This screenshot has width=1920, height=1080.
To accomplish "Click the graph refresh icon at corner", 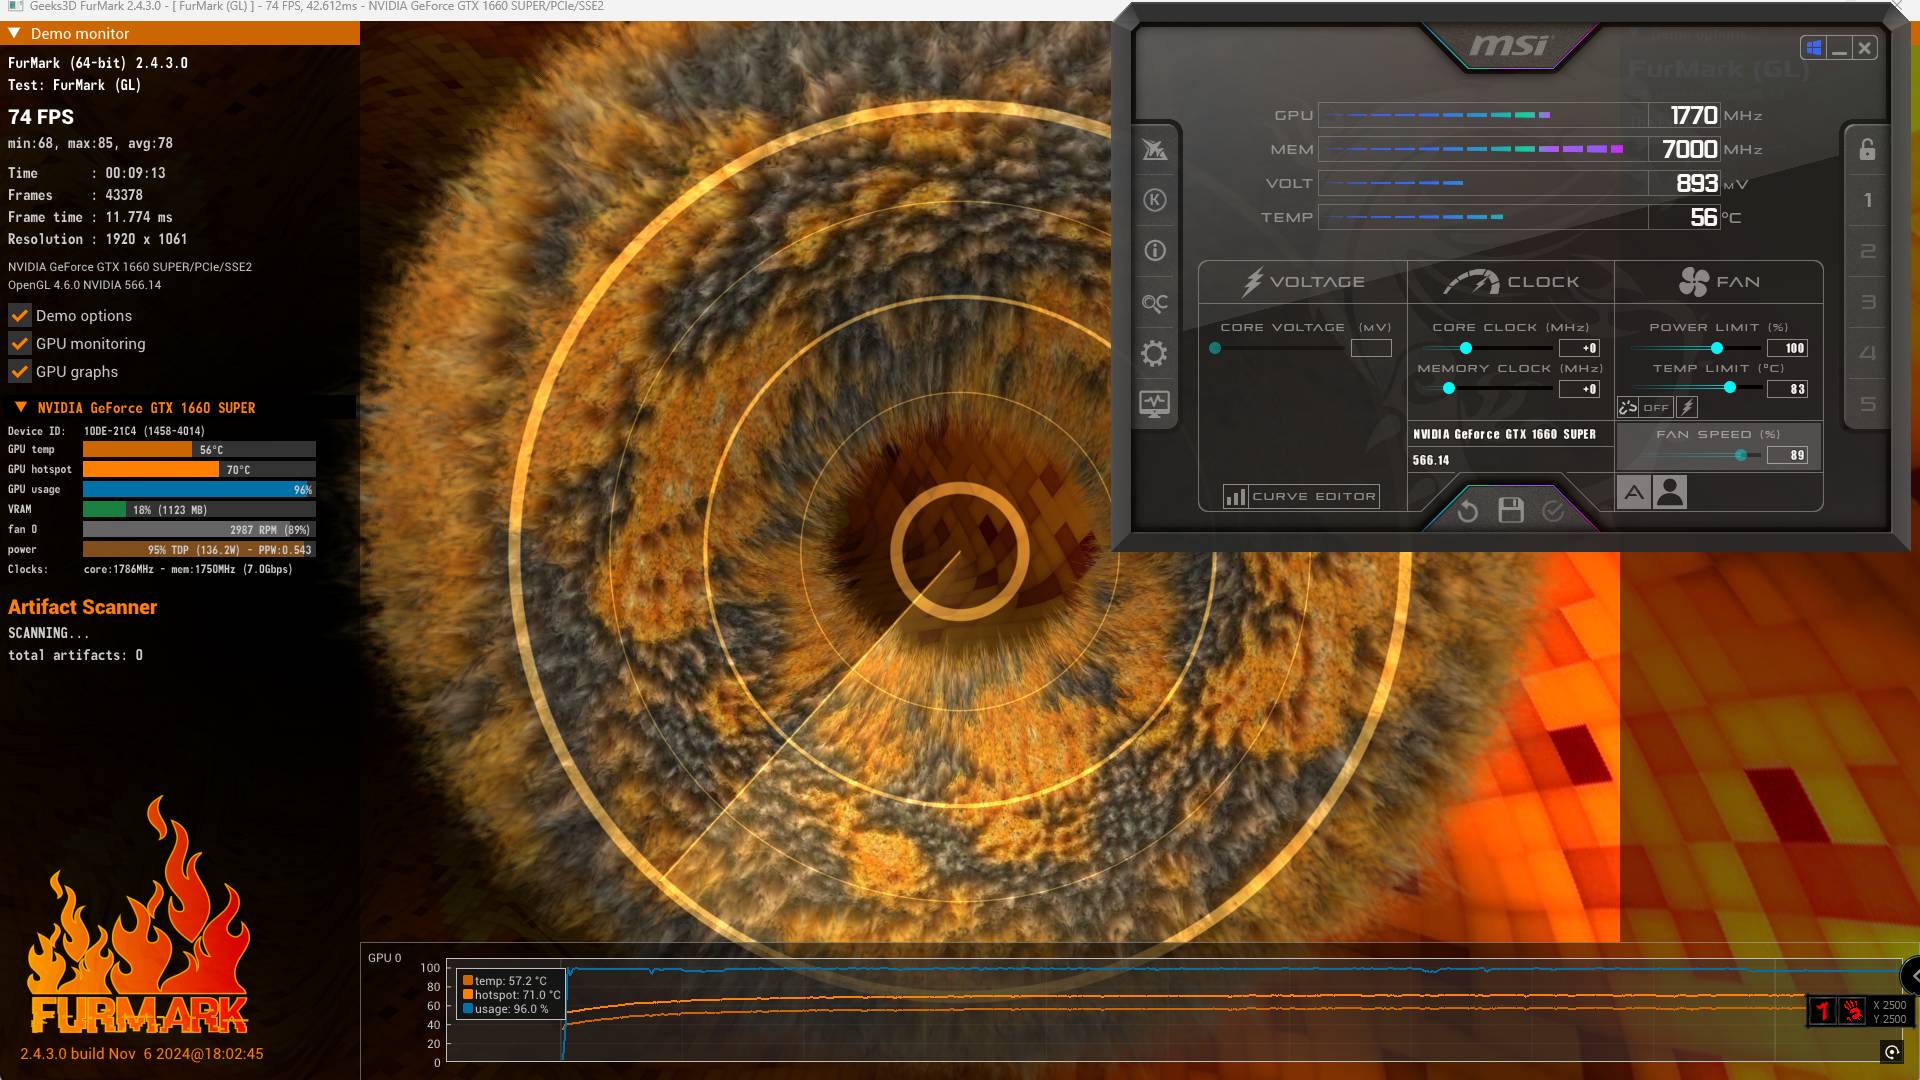I will pyautogui.click(x=1892, y=1051).
